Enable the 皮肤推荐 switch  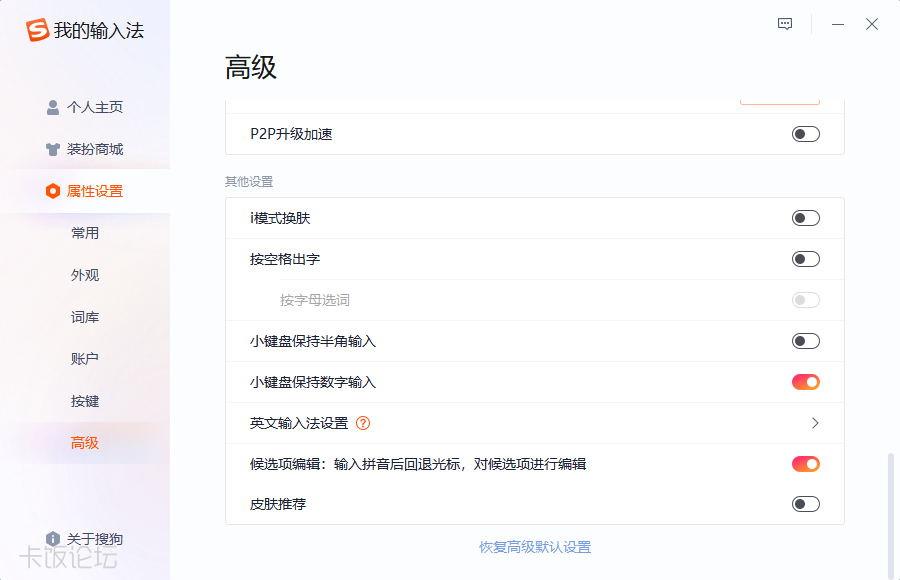pos(804,504)
